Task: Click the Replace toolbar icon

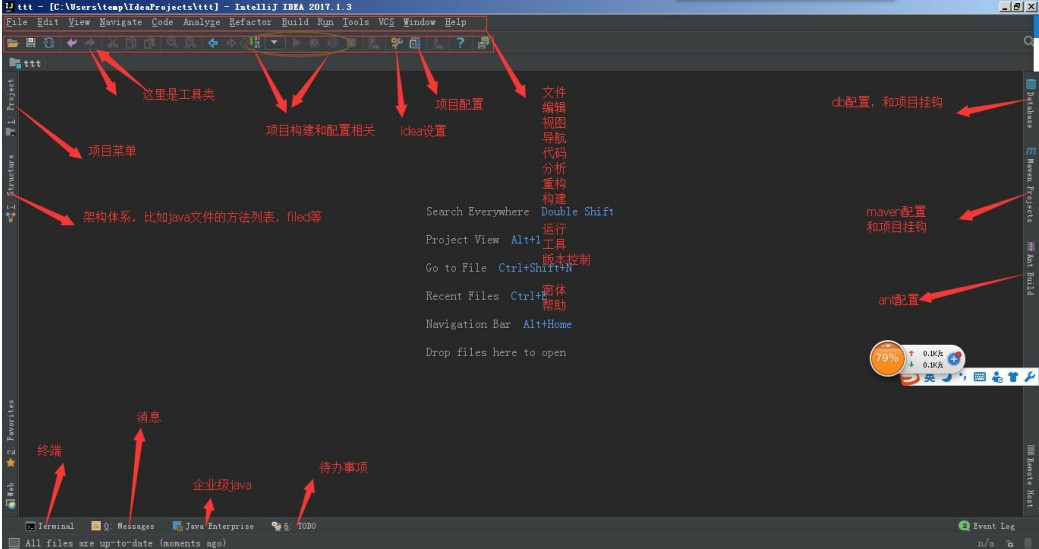Action: 190,43
